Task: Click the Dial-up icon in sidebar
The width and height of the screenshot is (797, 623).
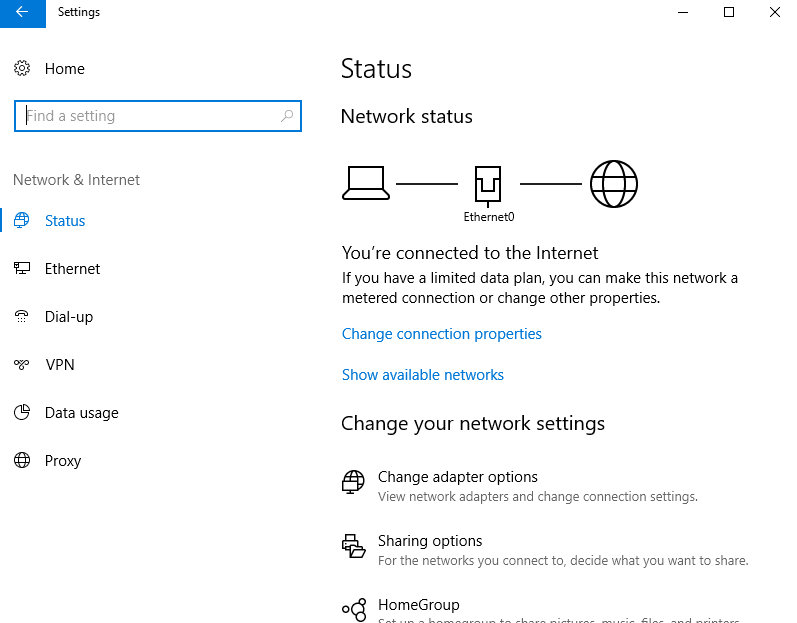Action: 22,317
